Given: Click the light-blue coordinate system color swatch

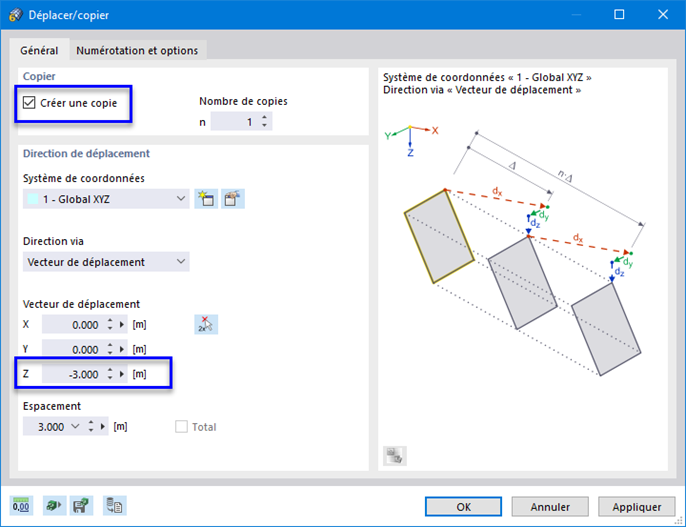Looking at the screenshot, I should 33,199.
